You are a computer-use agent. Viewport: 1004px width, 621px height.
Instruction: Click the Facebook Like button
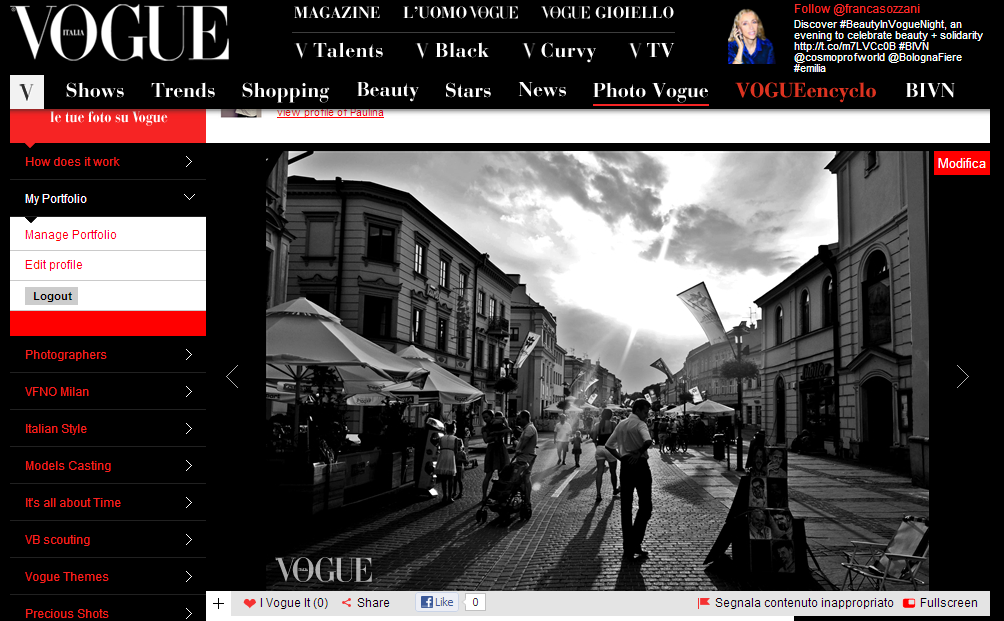[437, 602]
